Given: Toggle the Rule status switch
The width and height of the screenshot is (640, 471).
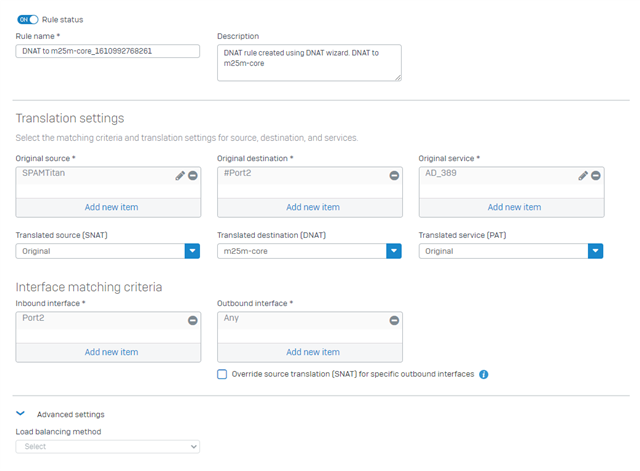Looking at the screenshot, I should coord(27,20).
